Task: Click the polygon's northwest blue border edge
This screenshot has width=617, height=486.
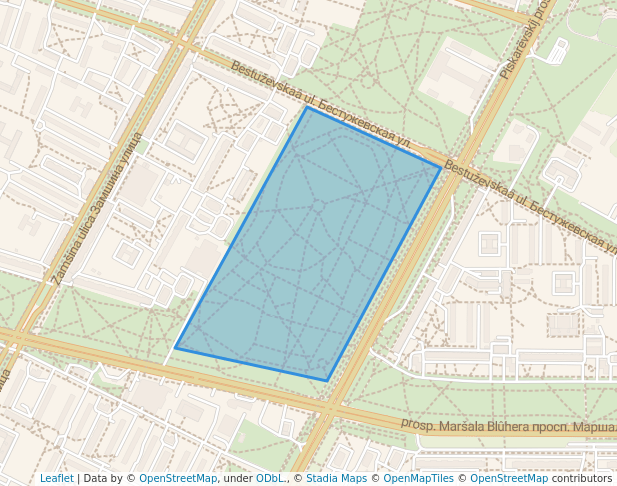Action: pos(241,228)
